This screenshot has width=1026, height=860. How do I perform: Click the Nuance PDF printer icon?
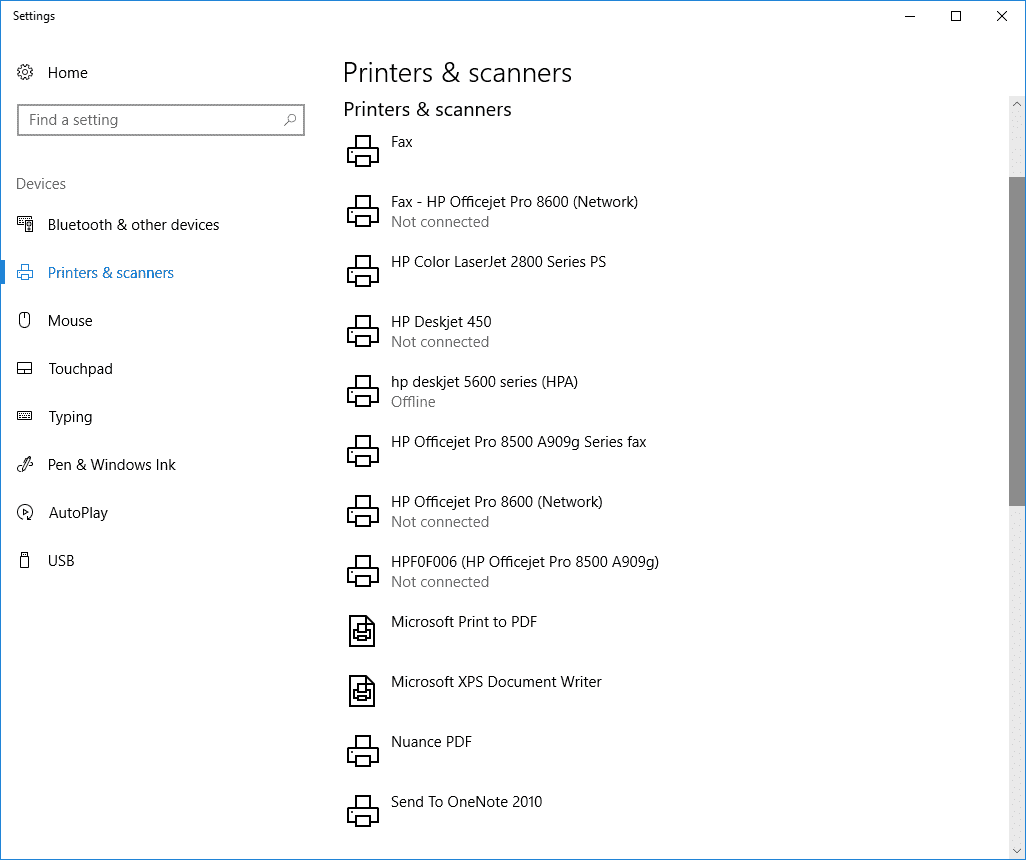click(x=363, y=751)
